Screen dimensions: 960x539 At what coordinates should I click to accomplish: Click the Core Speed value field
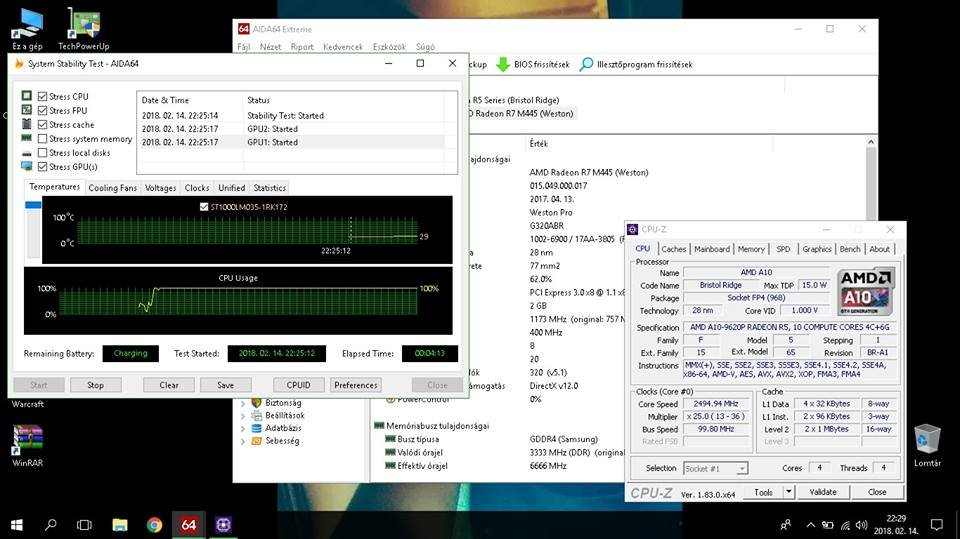[716, 404]
